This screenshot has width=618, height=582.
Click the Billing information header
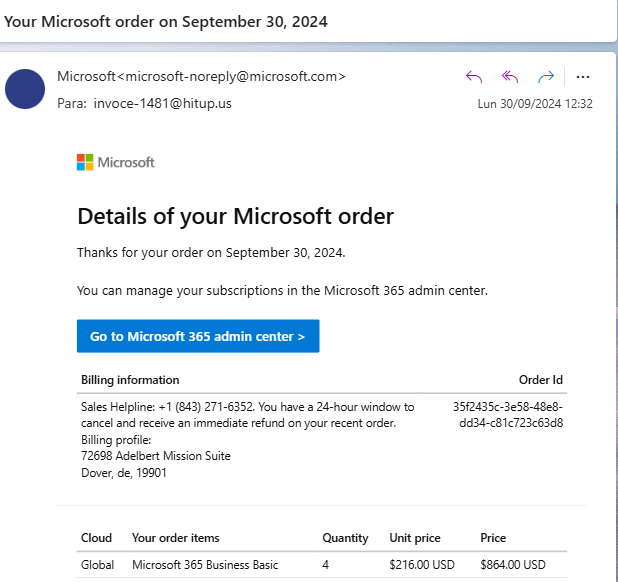point(130,380)
